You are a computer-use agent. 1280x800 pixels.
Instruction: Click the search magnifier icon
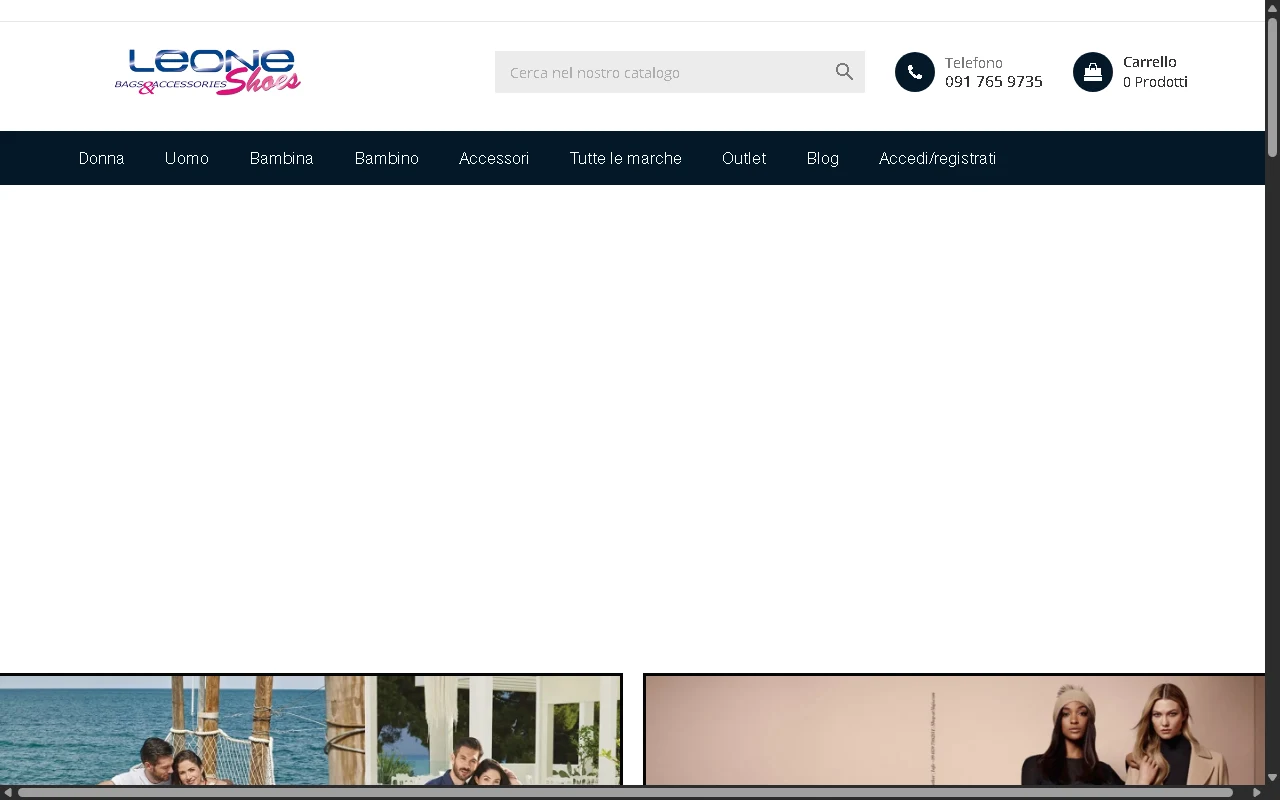pos(844,72)
